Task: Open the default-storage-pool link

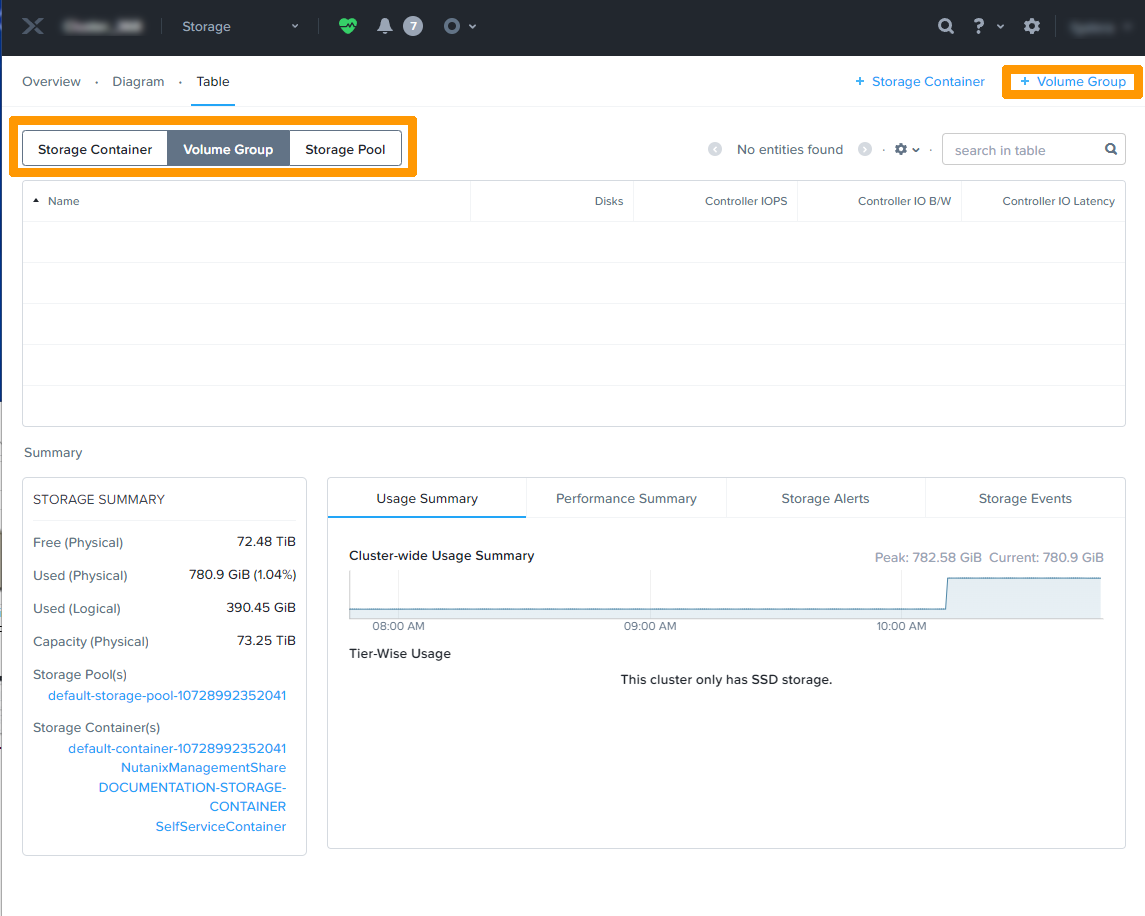Action: 166,695
